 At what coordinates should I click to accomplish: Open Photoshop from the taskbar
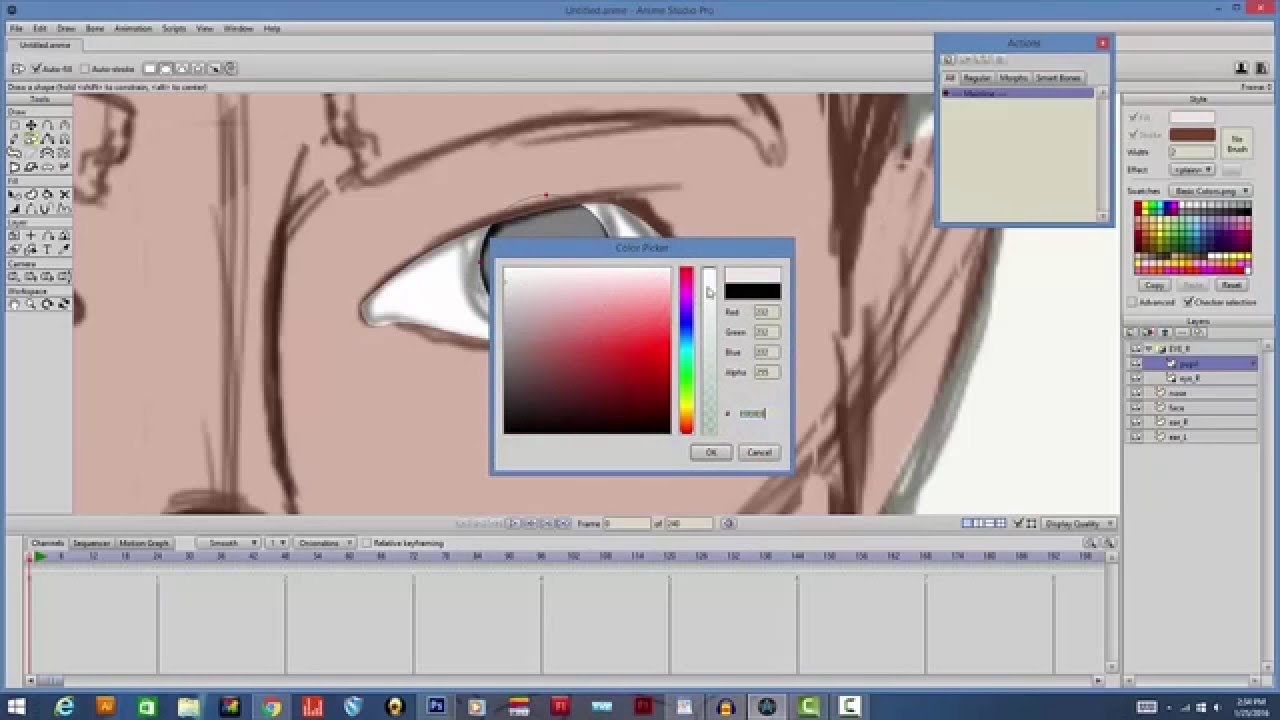tap(436, 706)
